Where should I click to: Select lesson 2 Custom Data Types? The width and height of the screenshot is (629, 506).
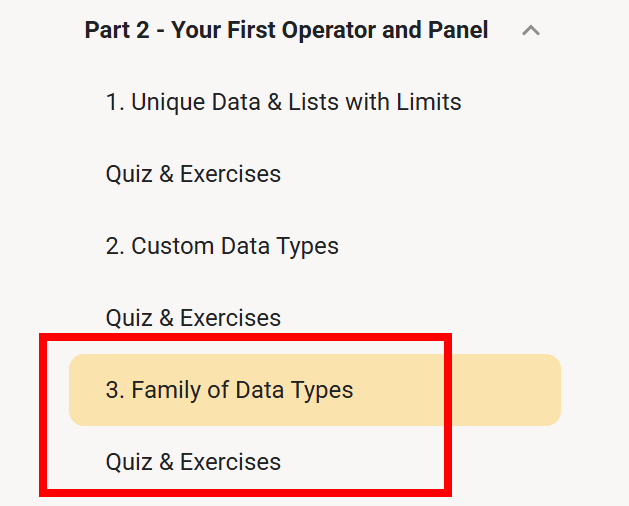point(222,246)
